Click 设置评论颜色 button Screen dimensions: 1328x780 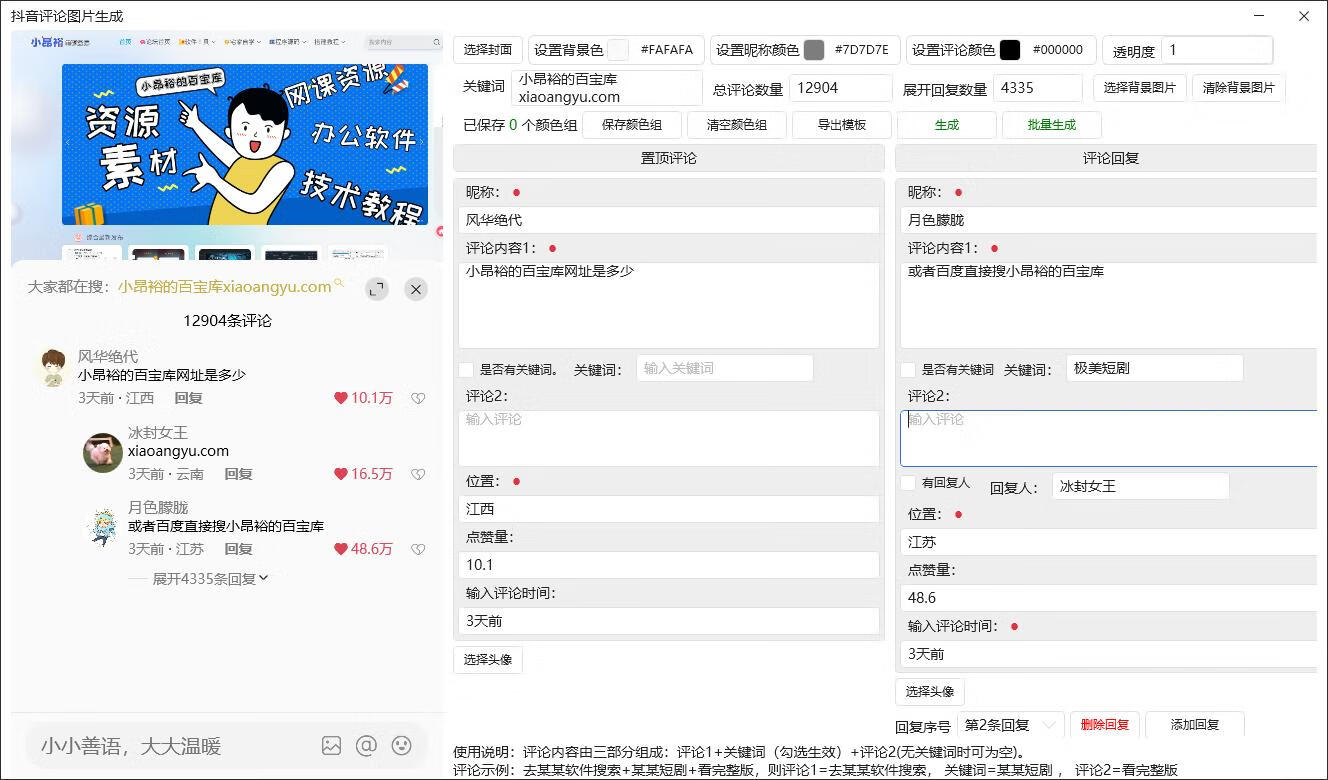953,50
